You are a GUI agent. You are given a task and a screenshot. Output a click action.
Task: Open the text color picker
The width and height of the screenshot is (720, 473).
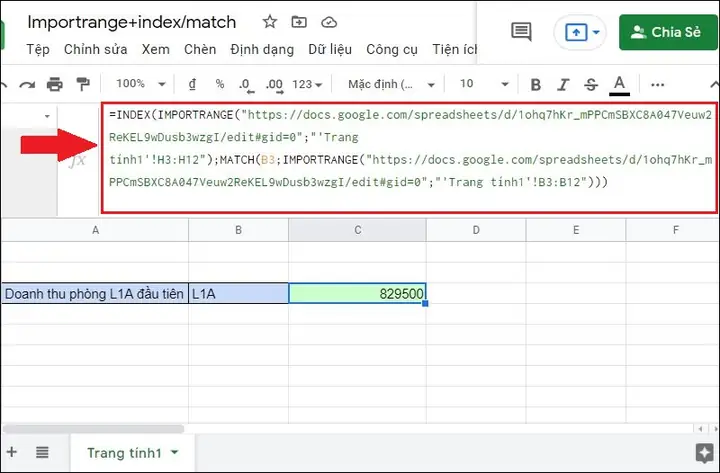620,84
